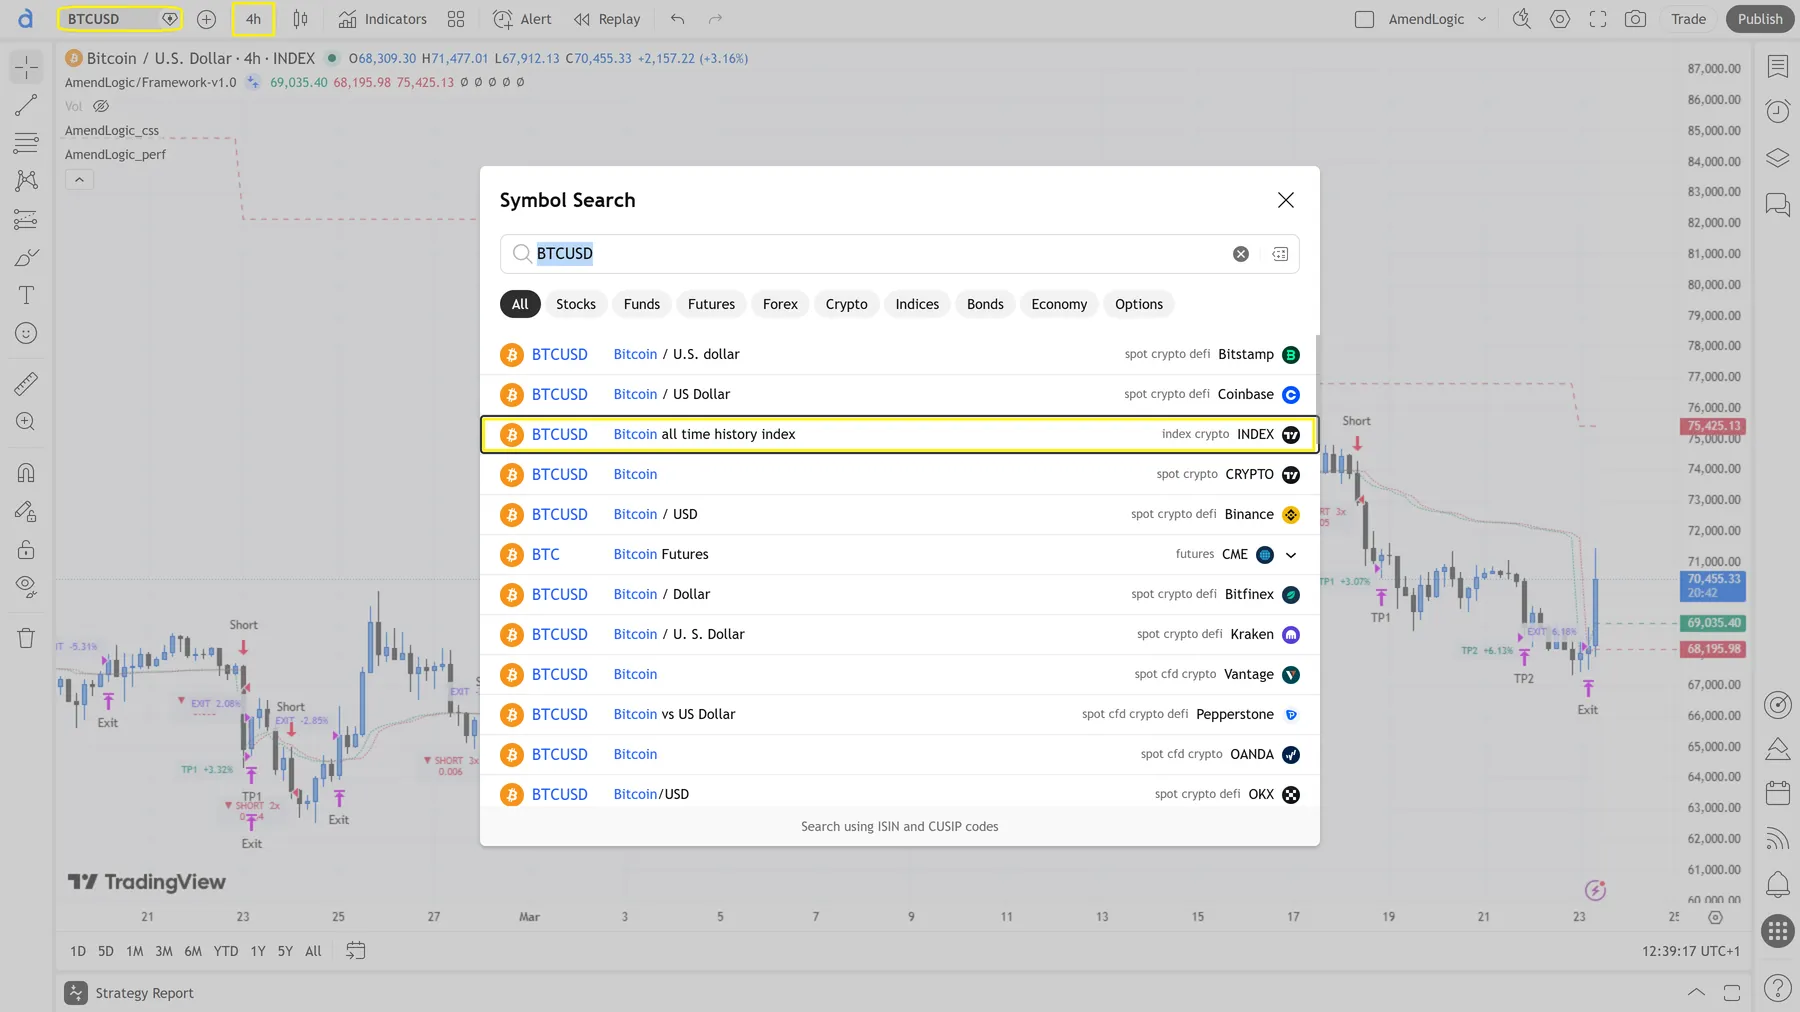Set chart range to YTD
Image resolution: width=1800 pixels, height=1012 pixels.
click(x=226, y=951)
